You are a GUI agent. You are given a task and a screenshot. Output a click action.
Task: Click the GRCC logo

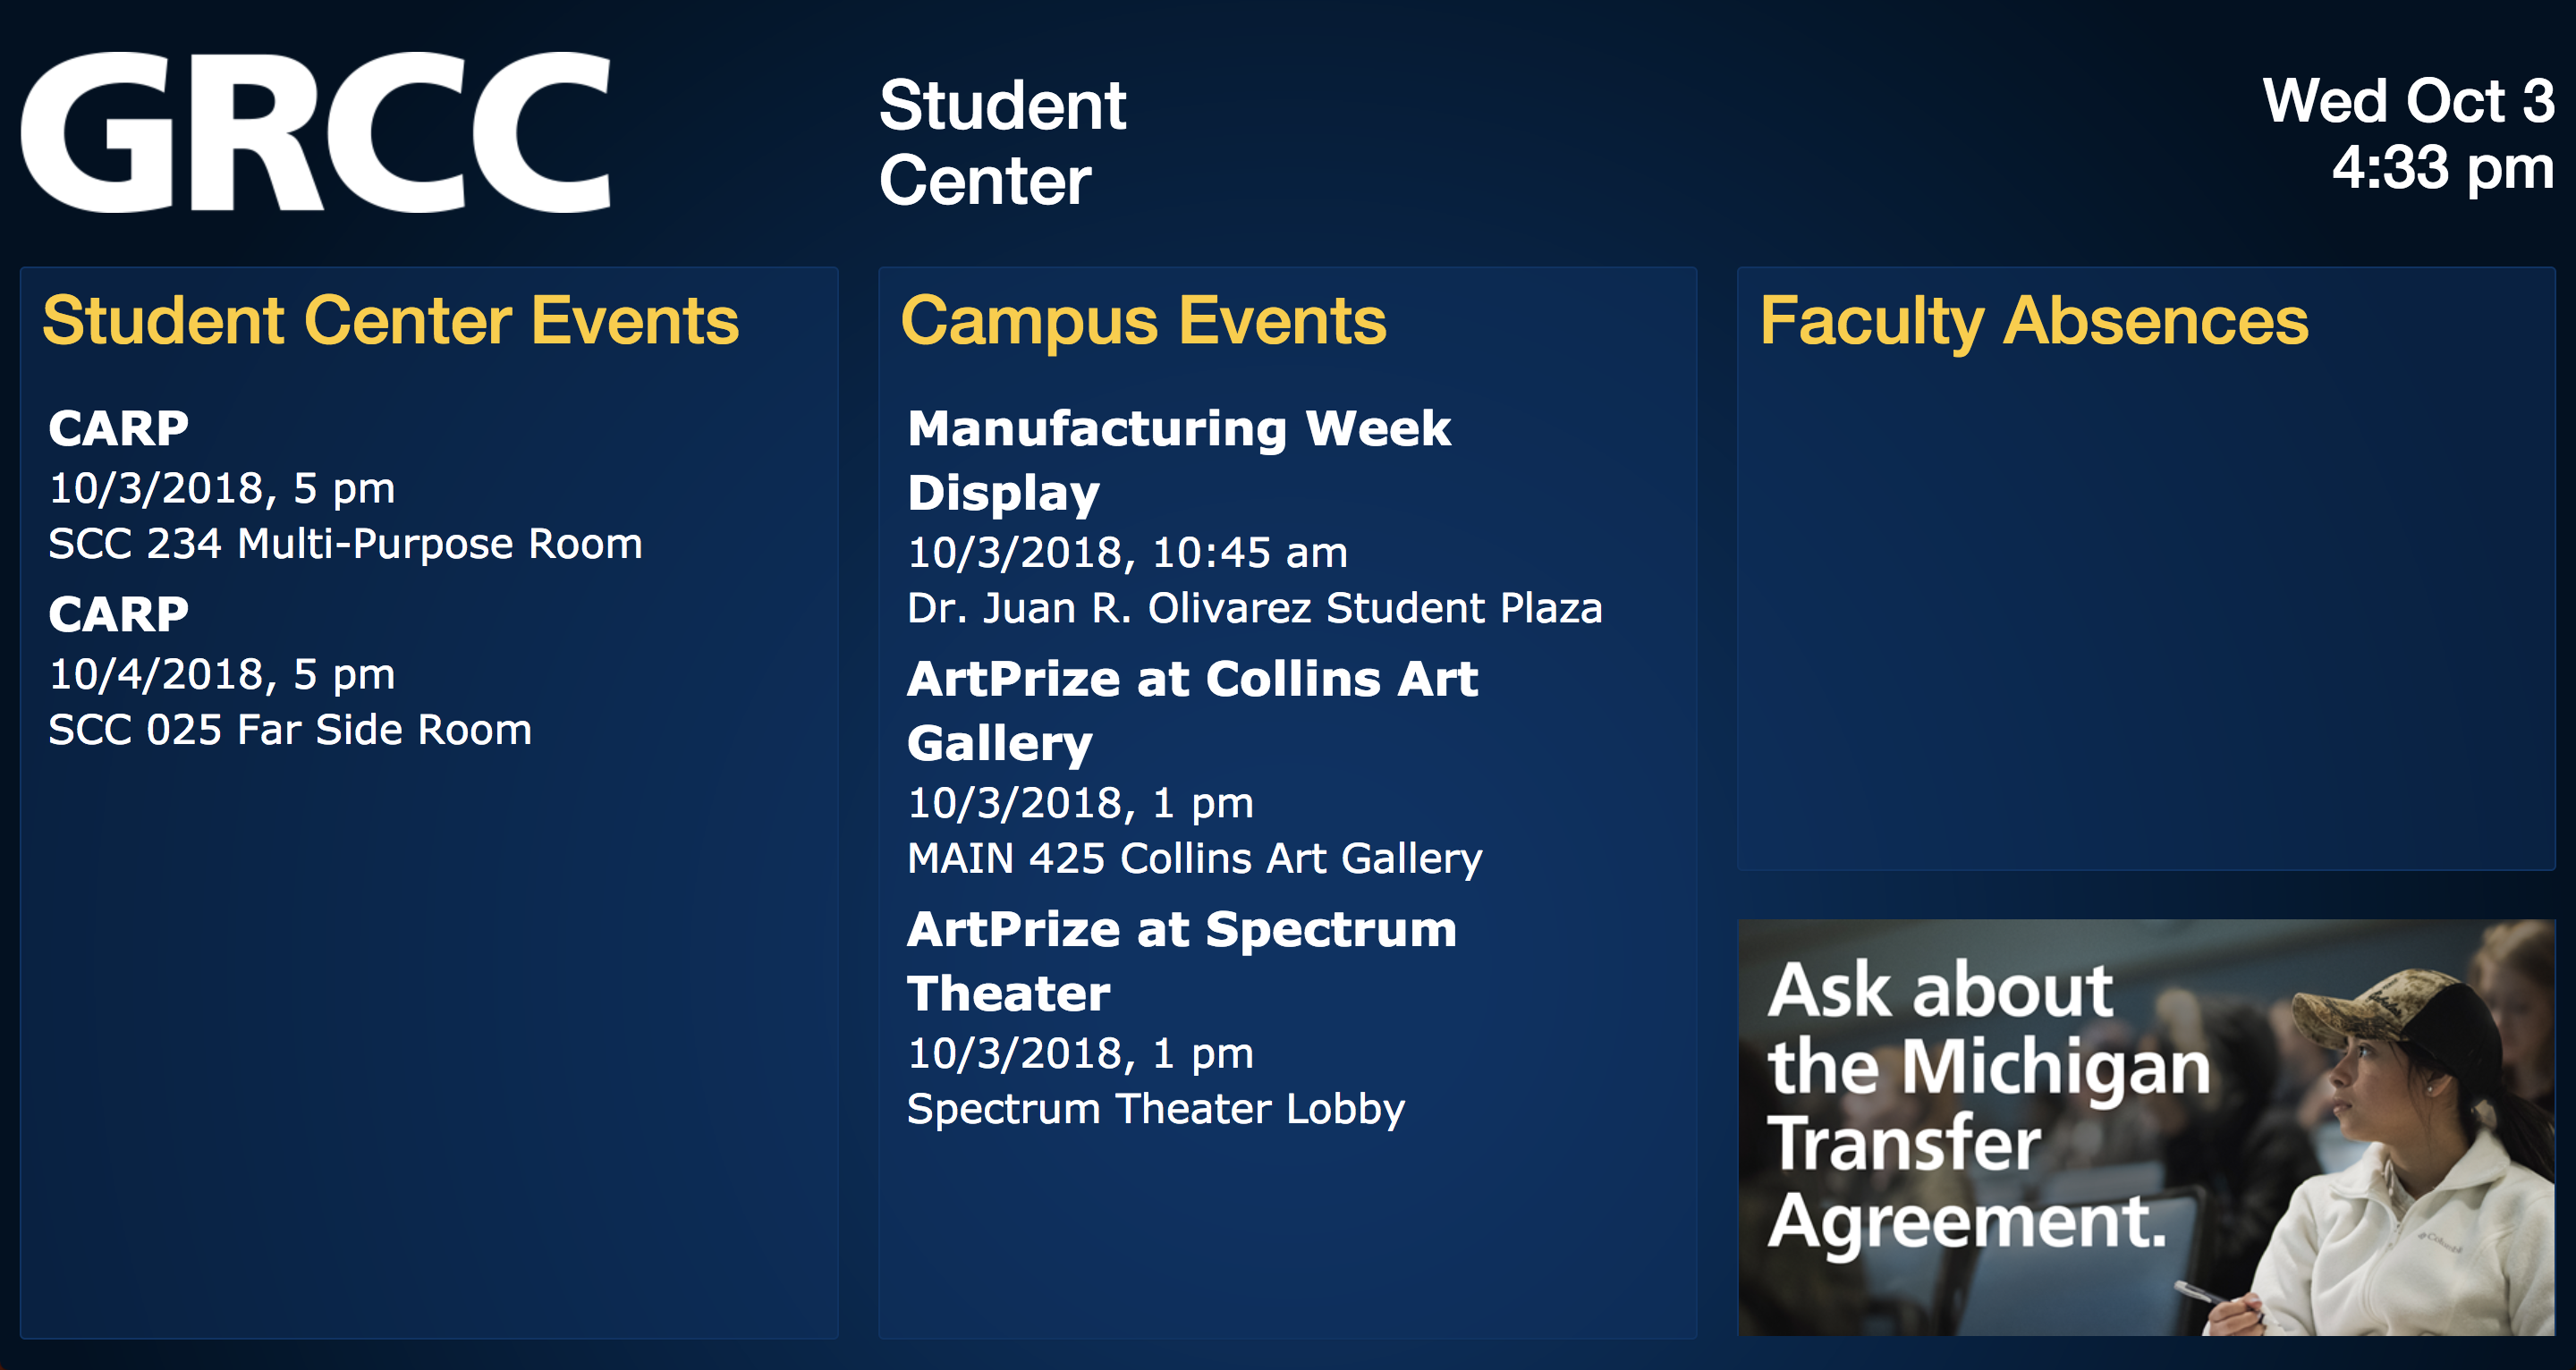point(316,132)
